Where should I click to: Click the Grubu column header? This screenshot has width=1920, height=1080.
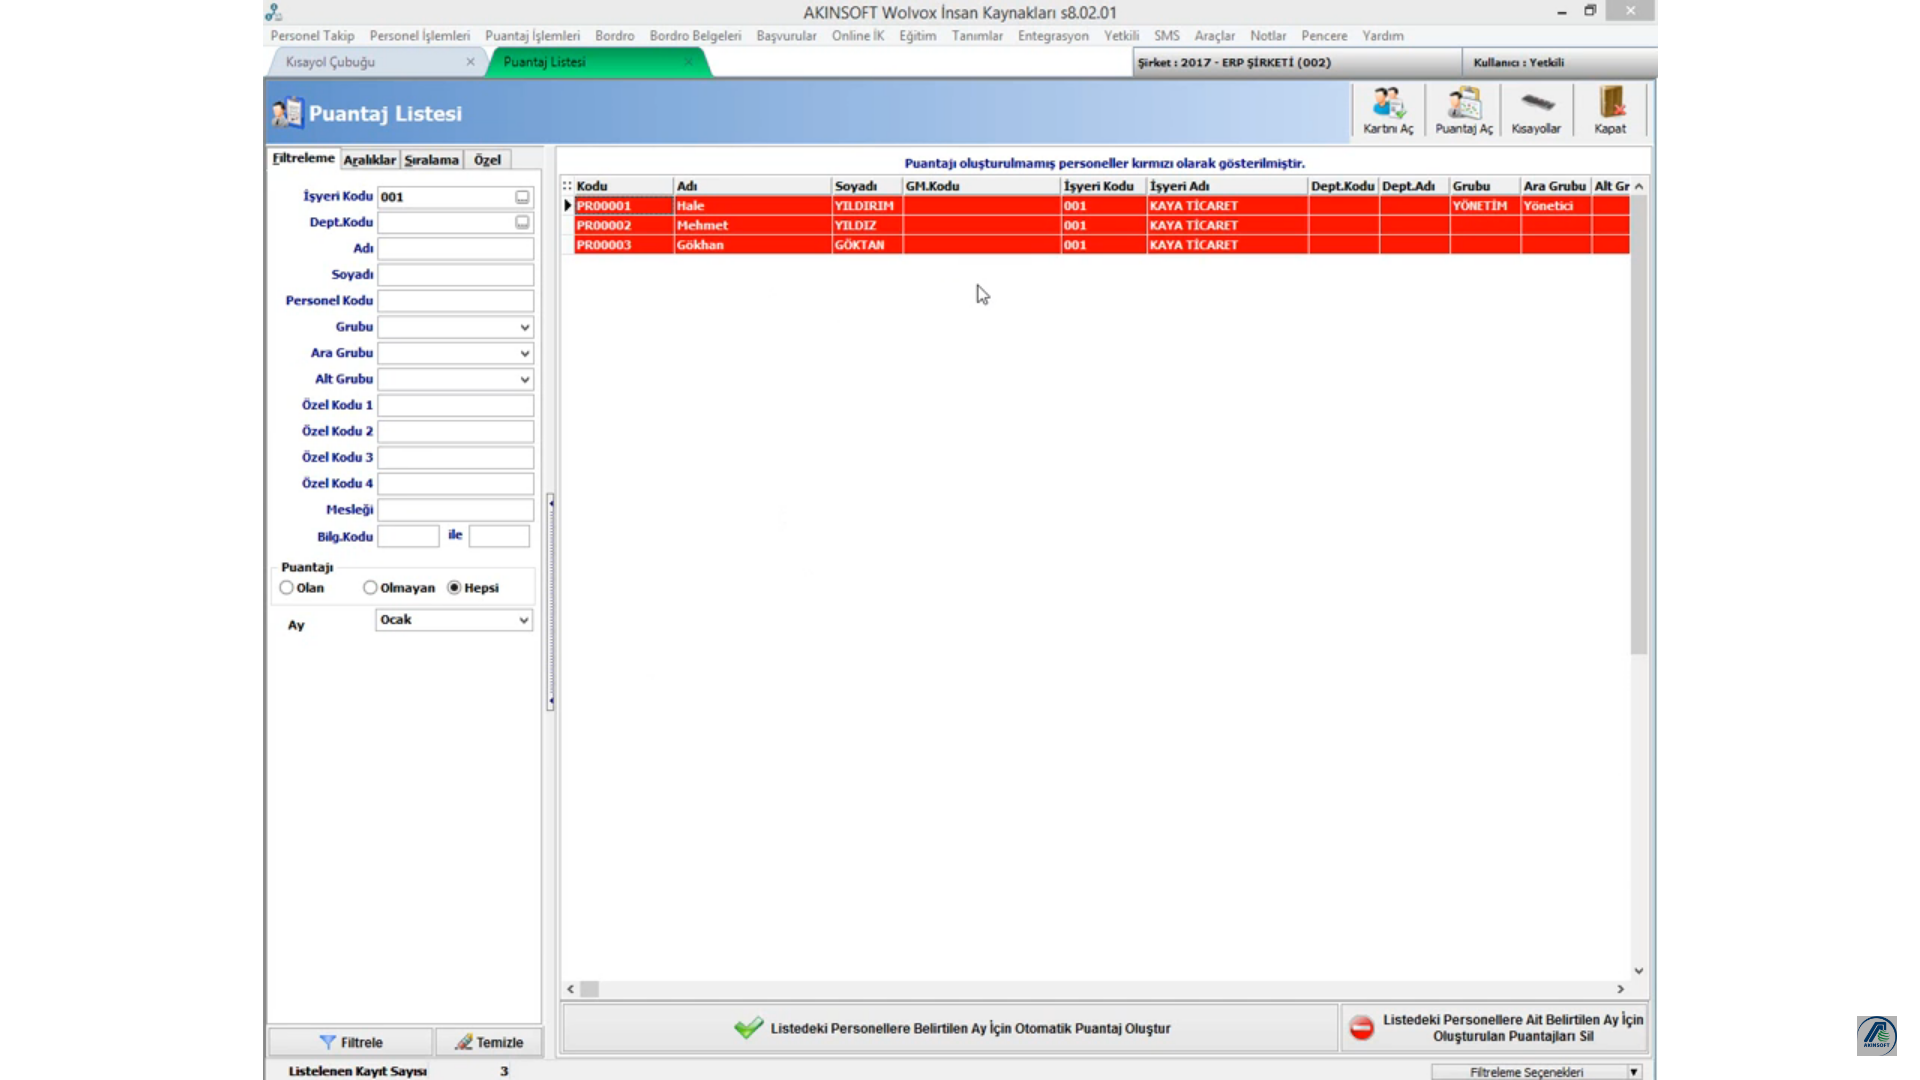pyautogui.click(x=1484, y=186)
